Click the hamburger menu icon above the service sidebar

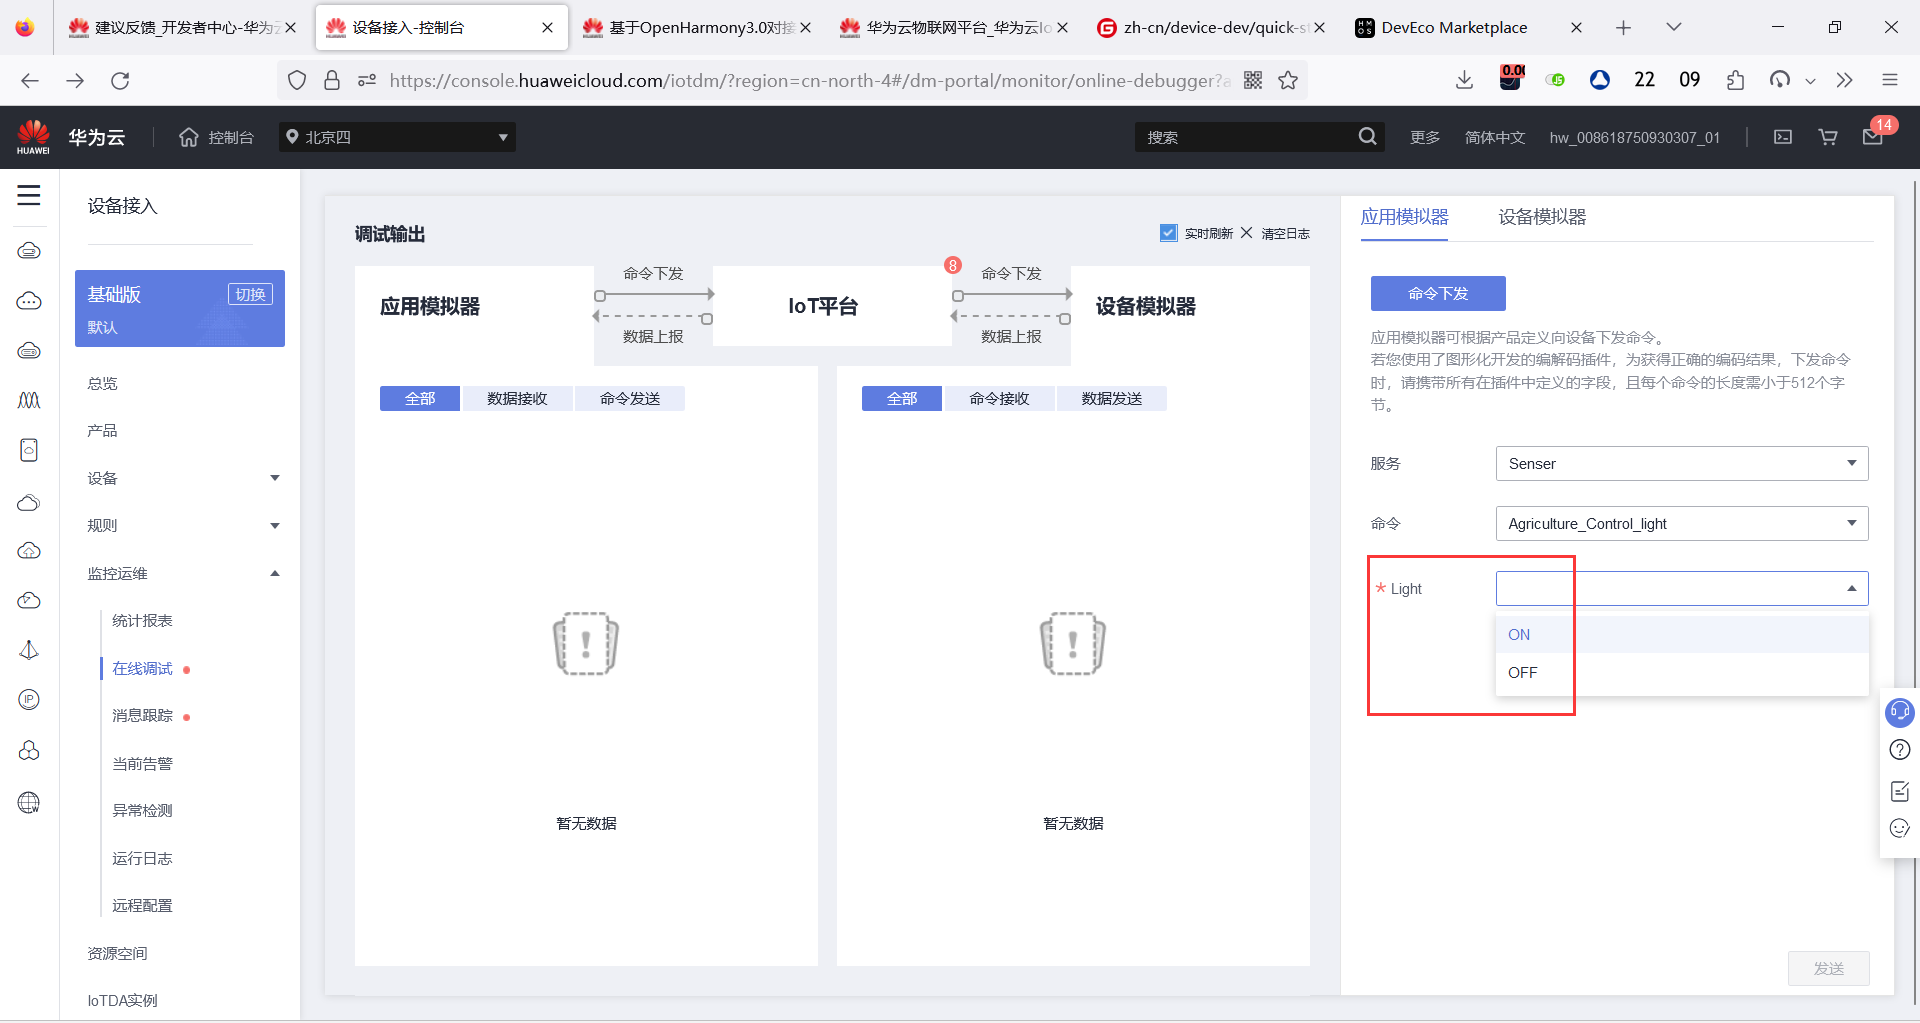pos(29,196)
